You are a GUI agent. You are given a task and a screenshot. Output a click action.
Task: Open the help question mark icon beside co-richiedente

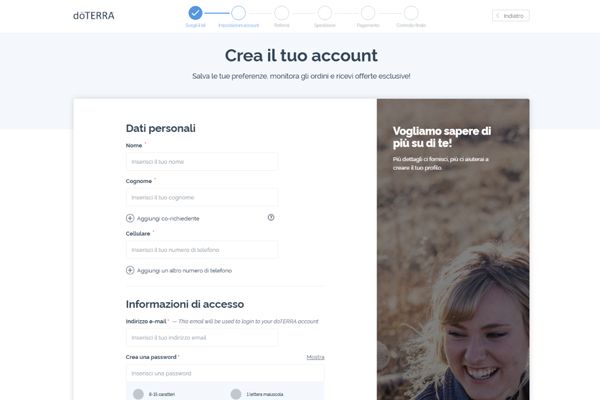pyautogui.click(x=271, y=217)
